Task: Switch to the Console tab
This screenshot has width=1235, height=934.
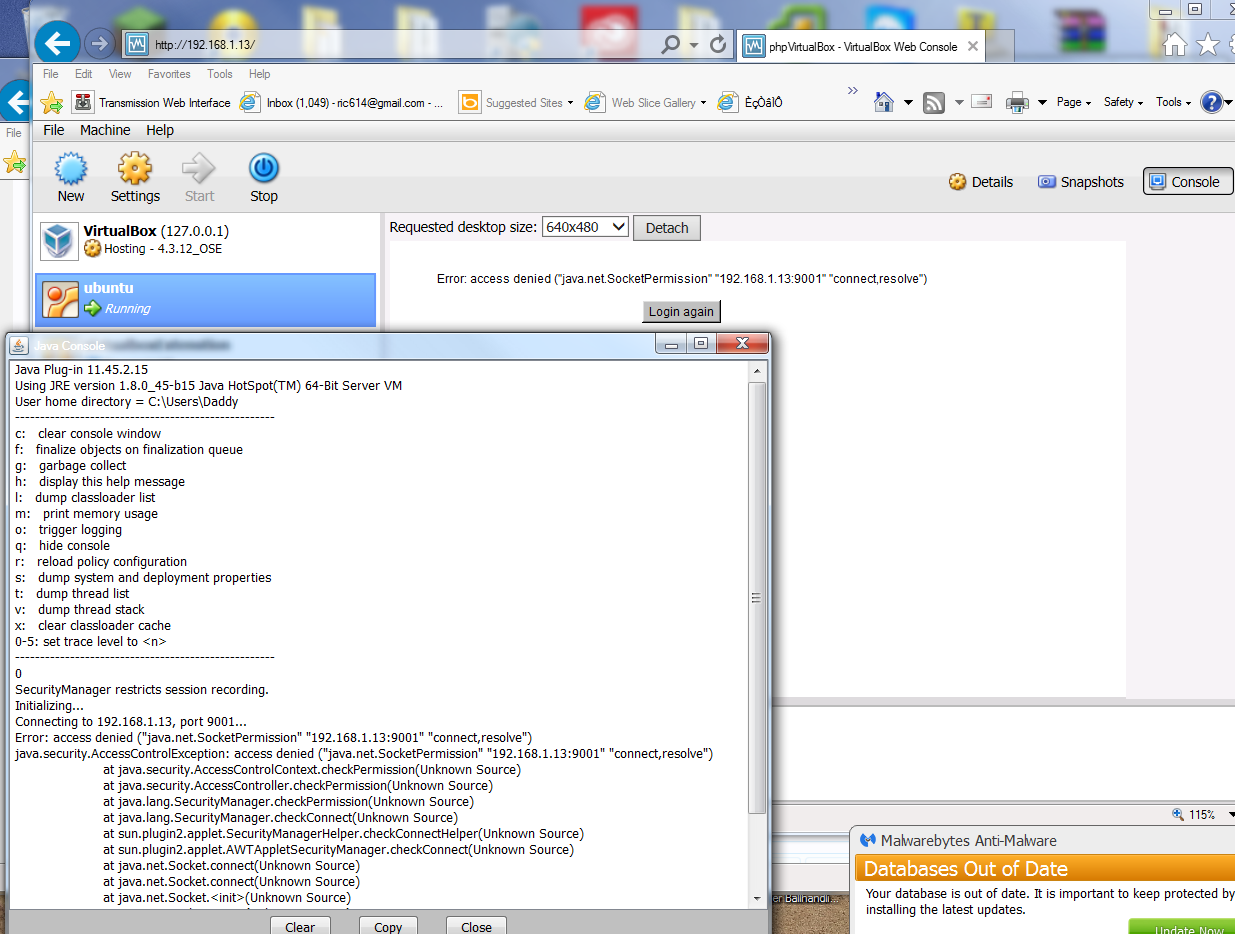Action: click(x=1187, y=182)
